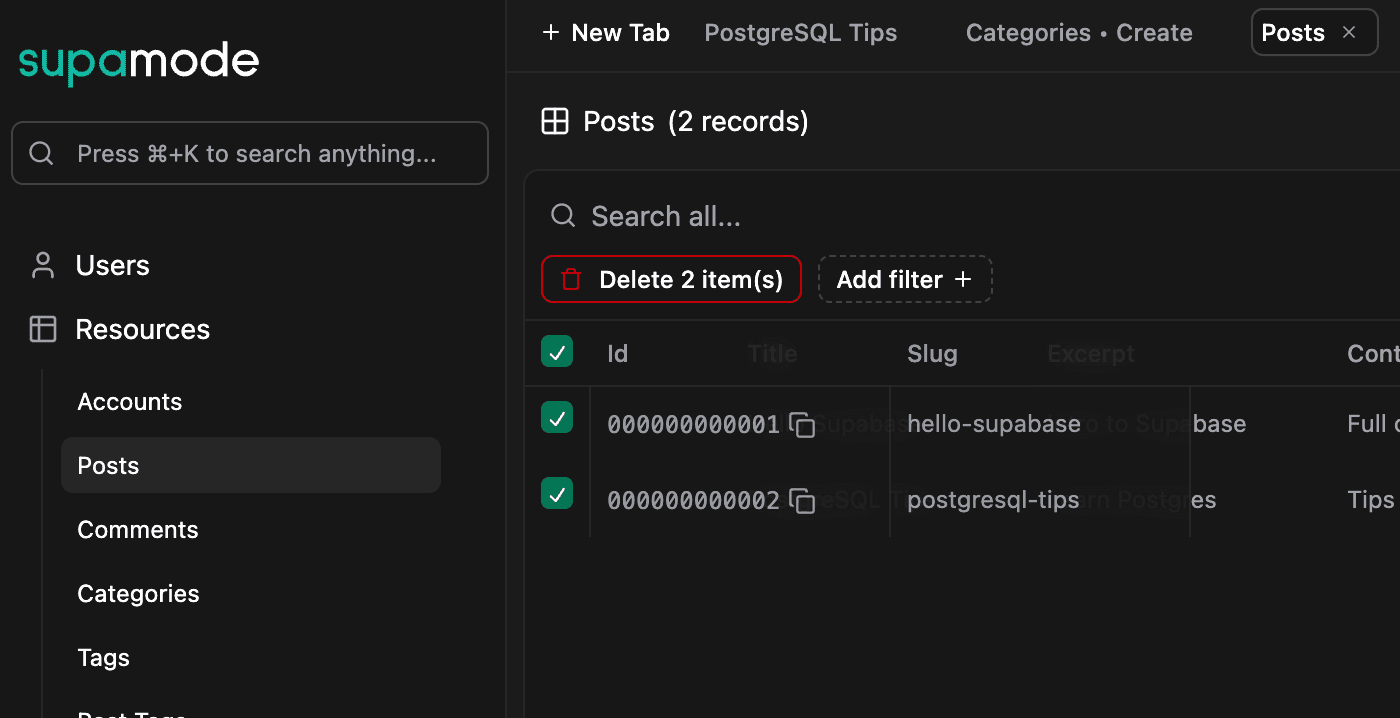Click the Resources table icon
Image resolution: width=1400 pixels, height=718 pixels.
coord(43,329)
